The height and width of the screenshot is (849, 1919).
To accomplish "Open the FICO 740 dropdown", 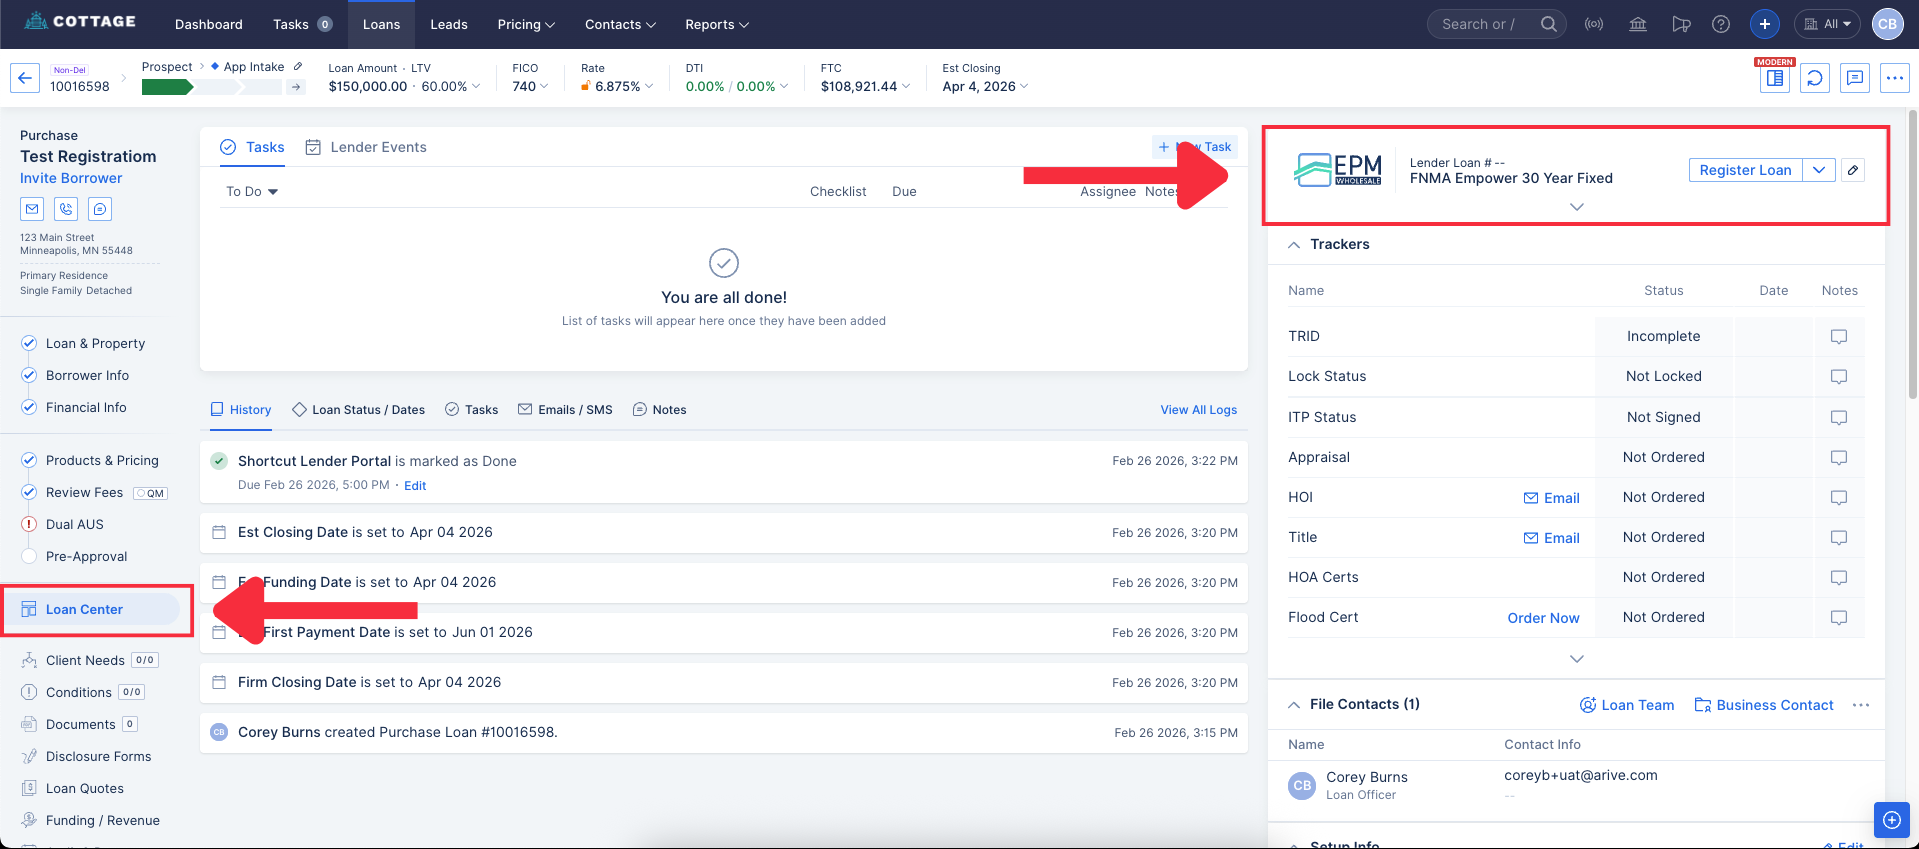I will click(x=530, y=87).
